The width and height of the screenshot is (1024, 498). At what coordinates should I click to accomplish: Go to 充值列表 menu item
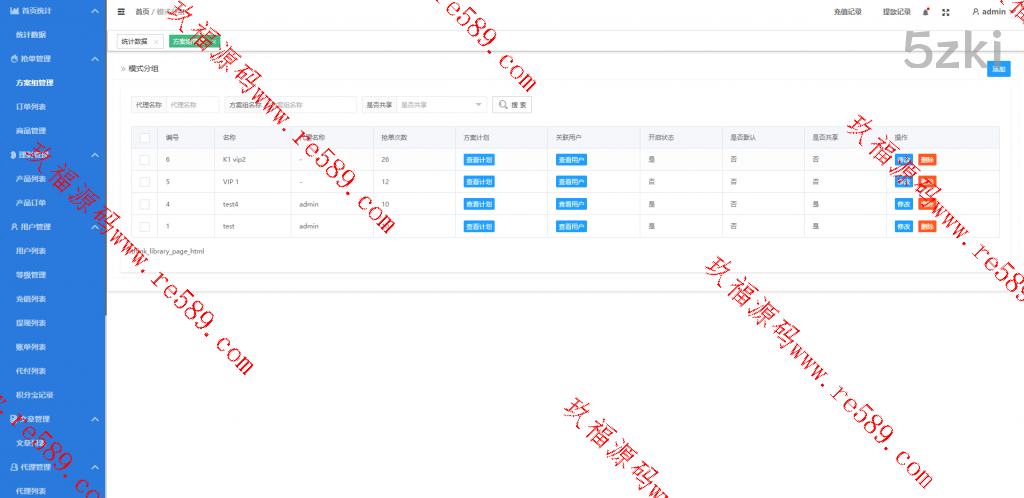pyautogui.click(x=31, y=299)
